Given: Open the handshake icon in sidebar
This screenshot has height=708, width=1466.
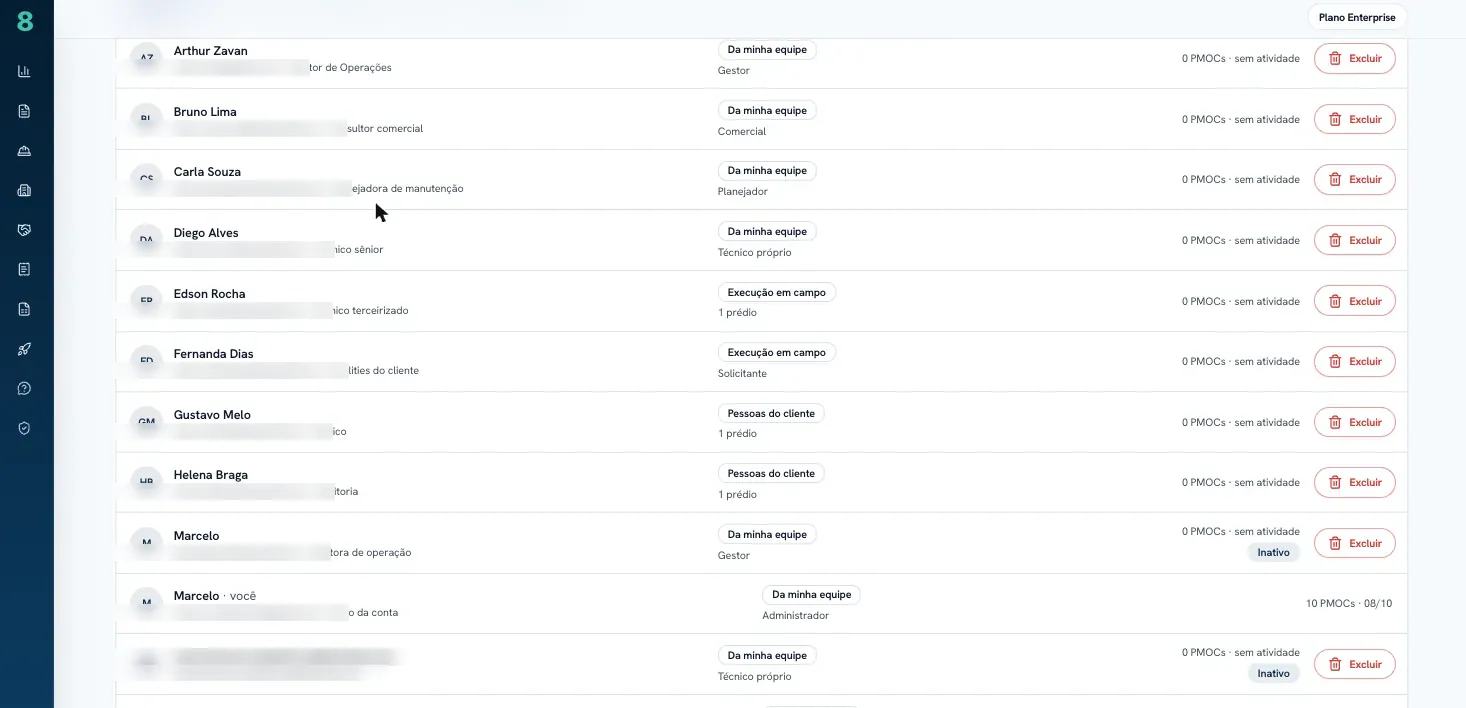Looking at the screenshot, I should click(x=24, y=230).
